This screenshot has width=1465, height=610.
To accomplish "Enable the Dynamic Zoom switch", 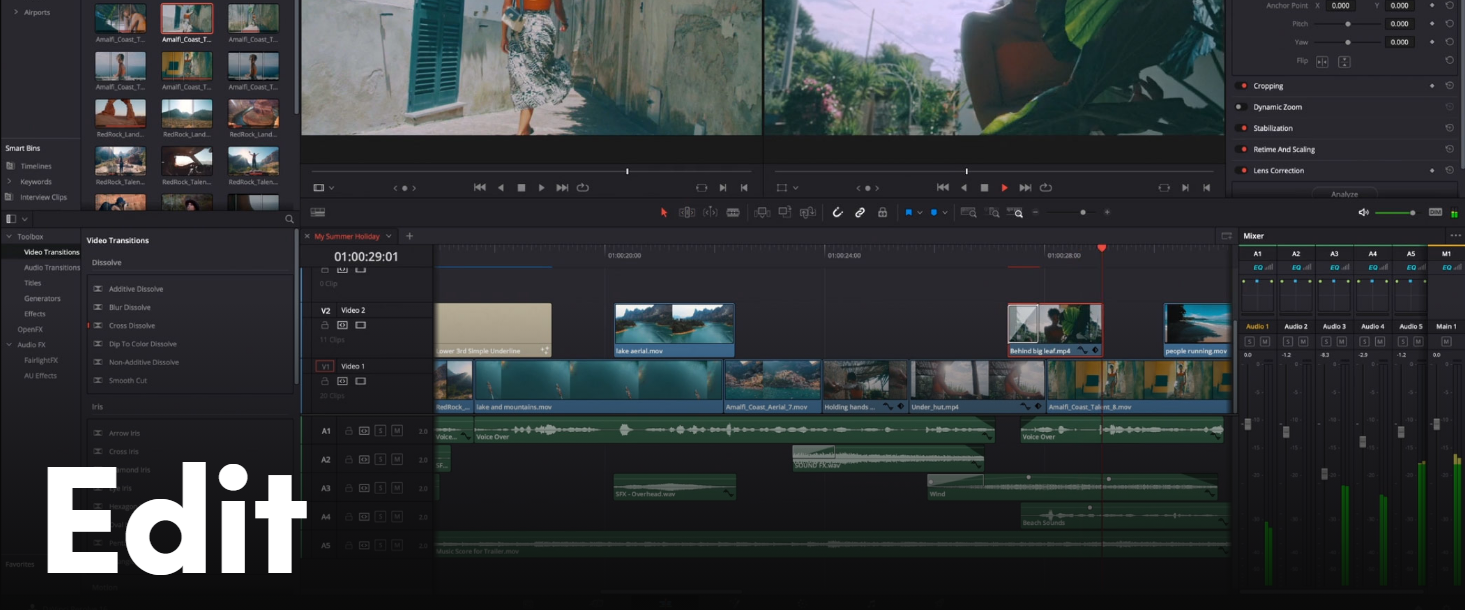I will [x=1241, y=107].
